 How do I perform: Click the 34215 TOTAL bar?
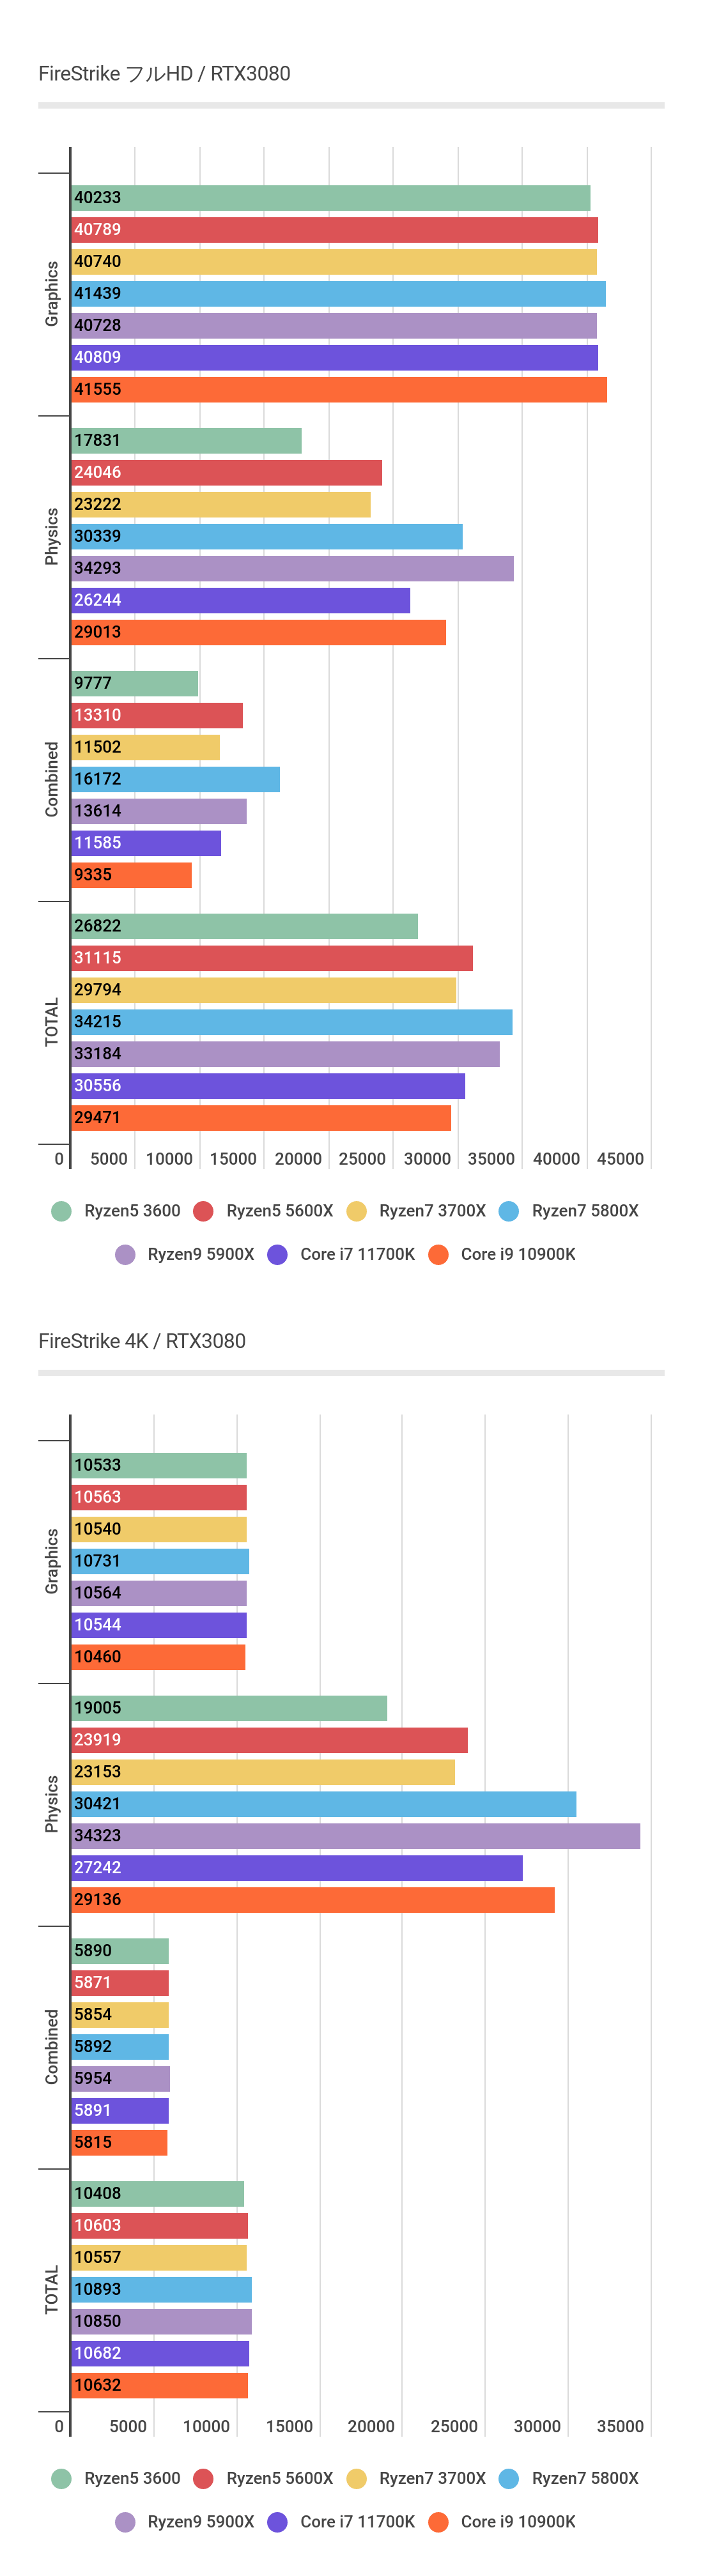pyautogui.click(x=291, y=1022)
